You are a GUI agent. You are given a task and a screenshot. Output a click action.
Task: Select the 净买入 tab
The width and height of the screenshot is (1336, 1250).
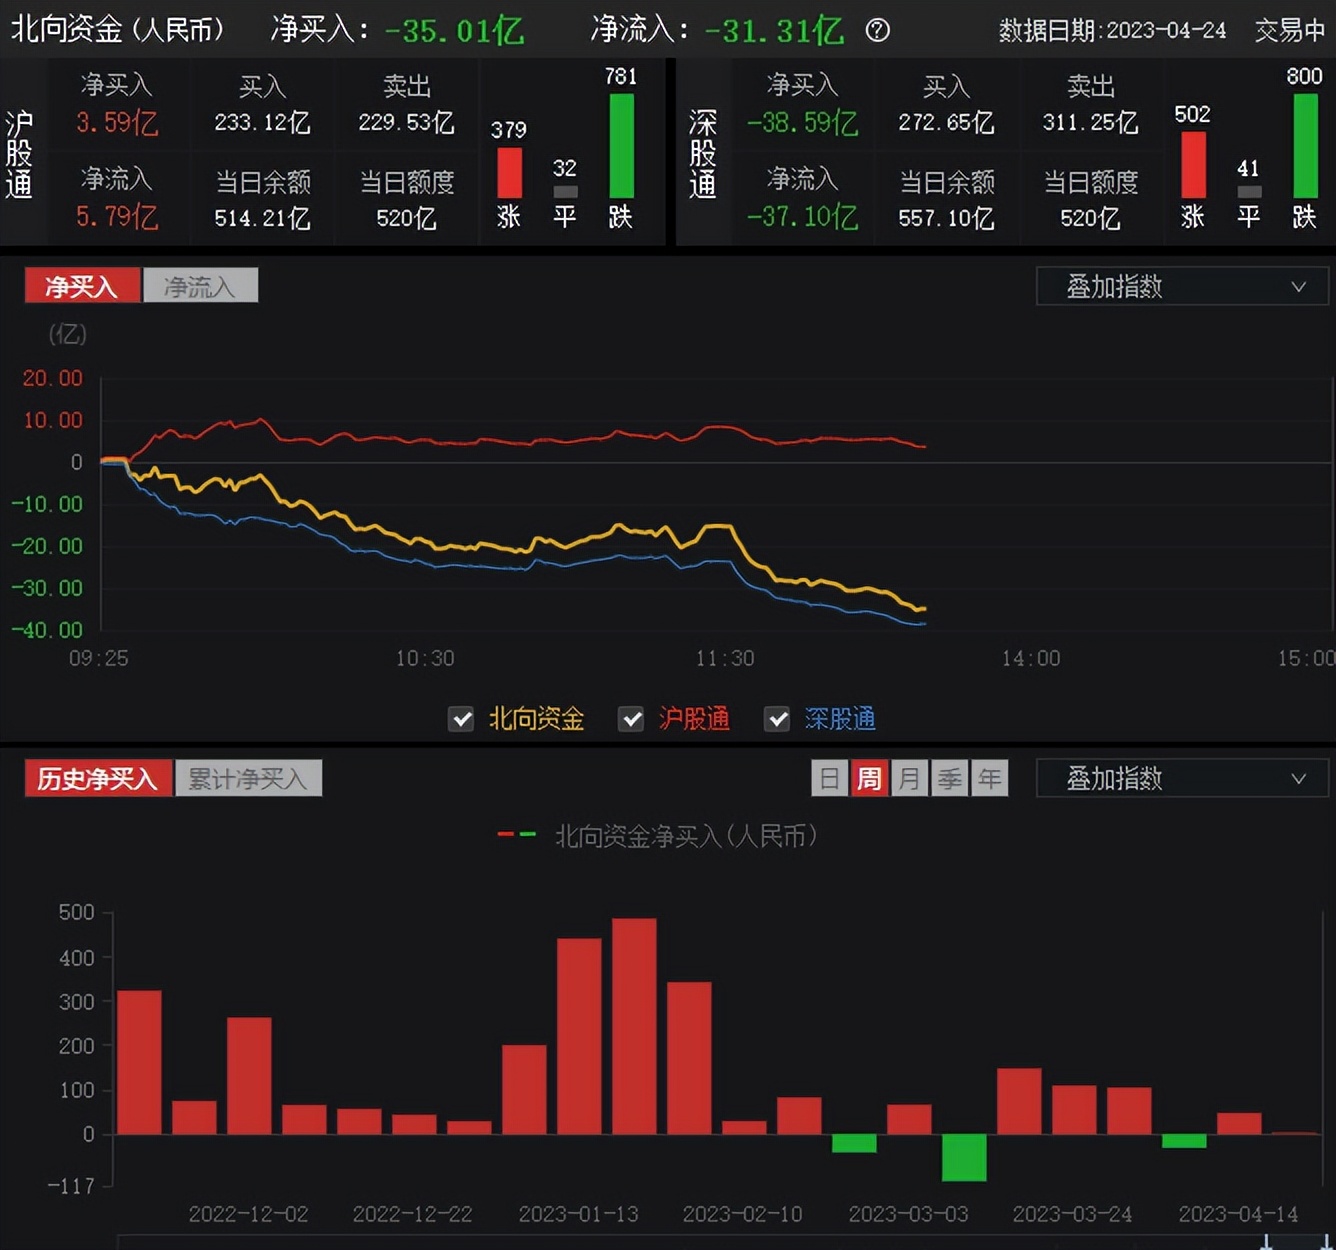click(82, 285)
